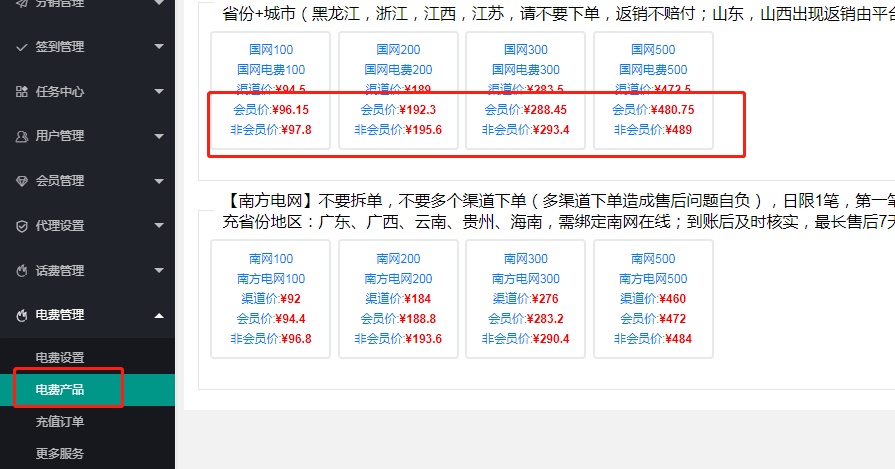This screenshot has height=469, width=895.
Task: Click 国网电费100 product name
Action: 271,70
